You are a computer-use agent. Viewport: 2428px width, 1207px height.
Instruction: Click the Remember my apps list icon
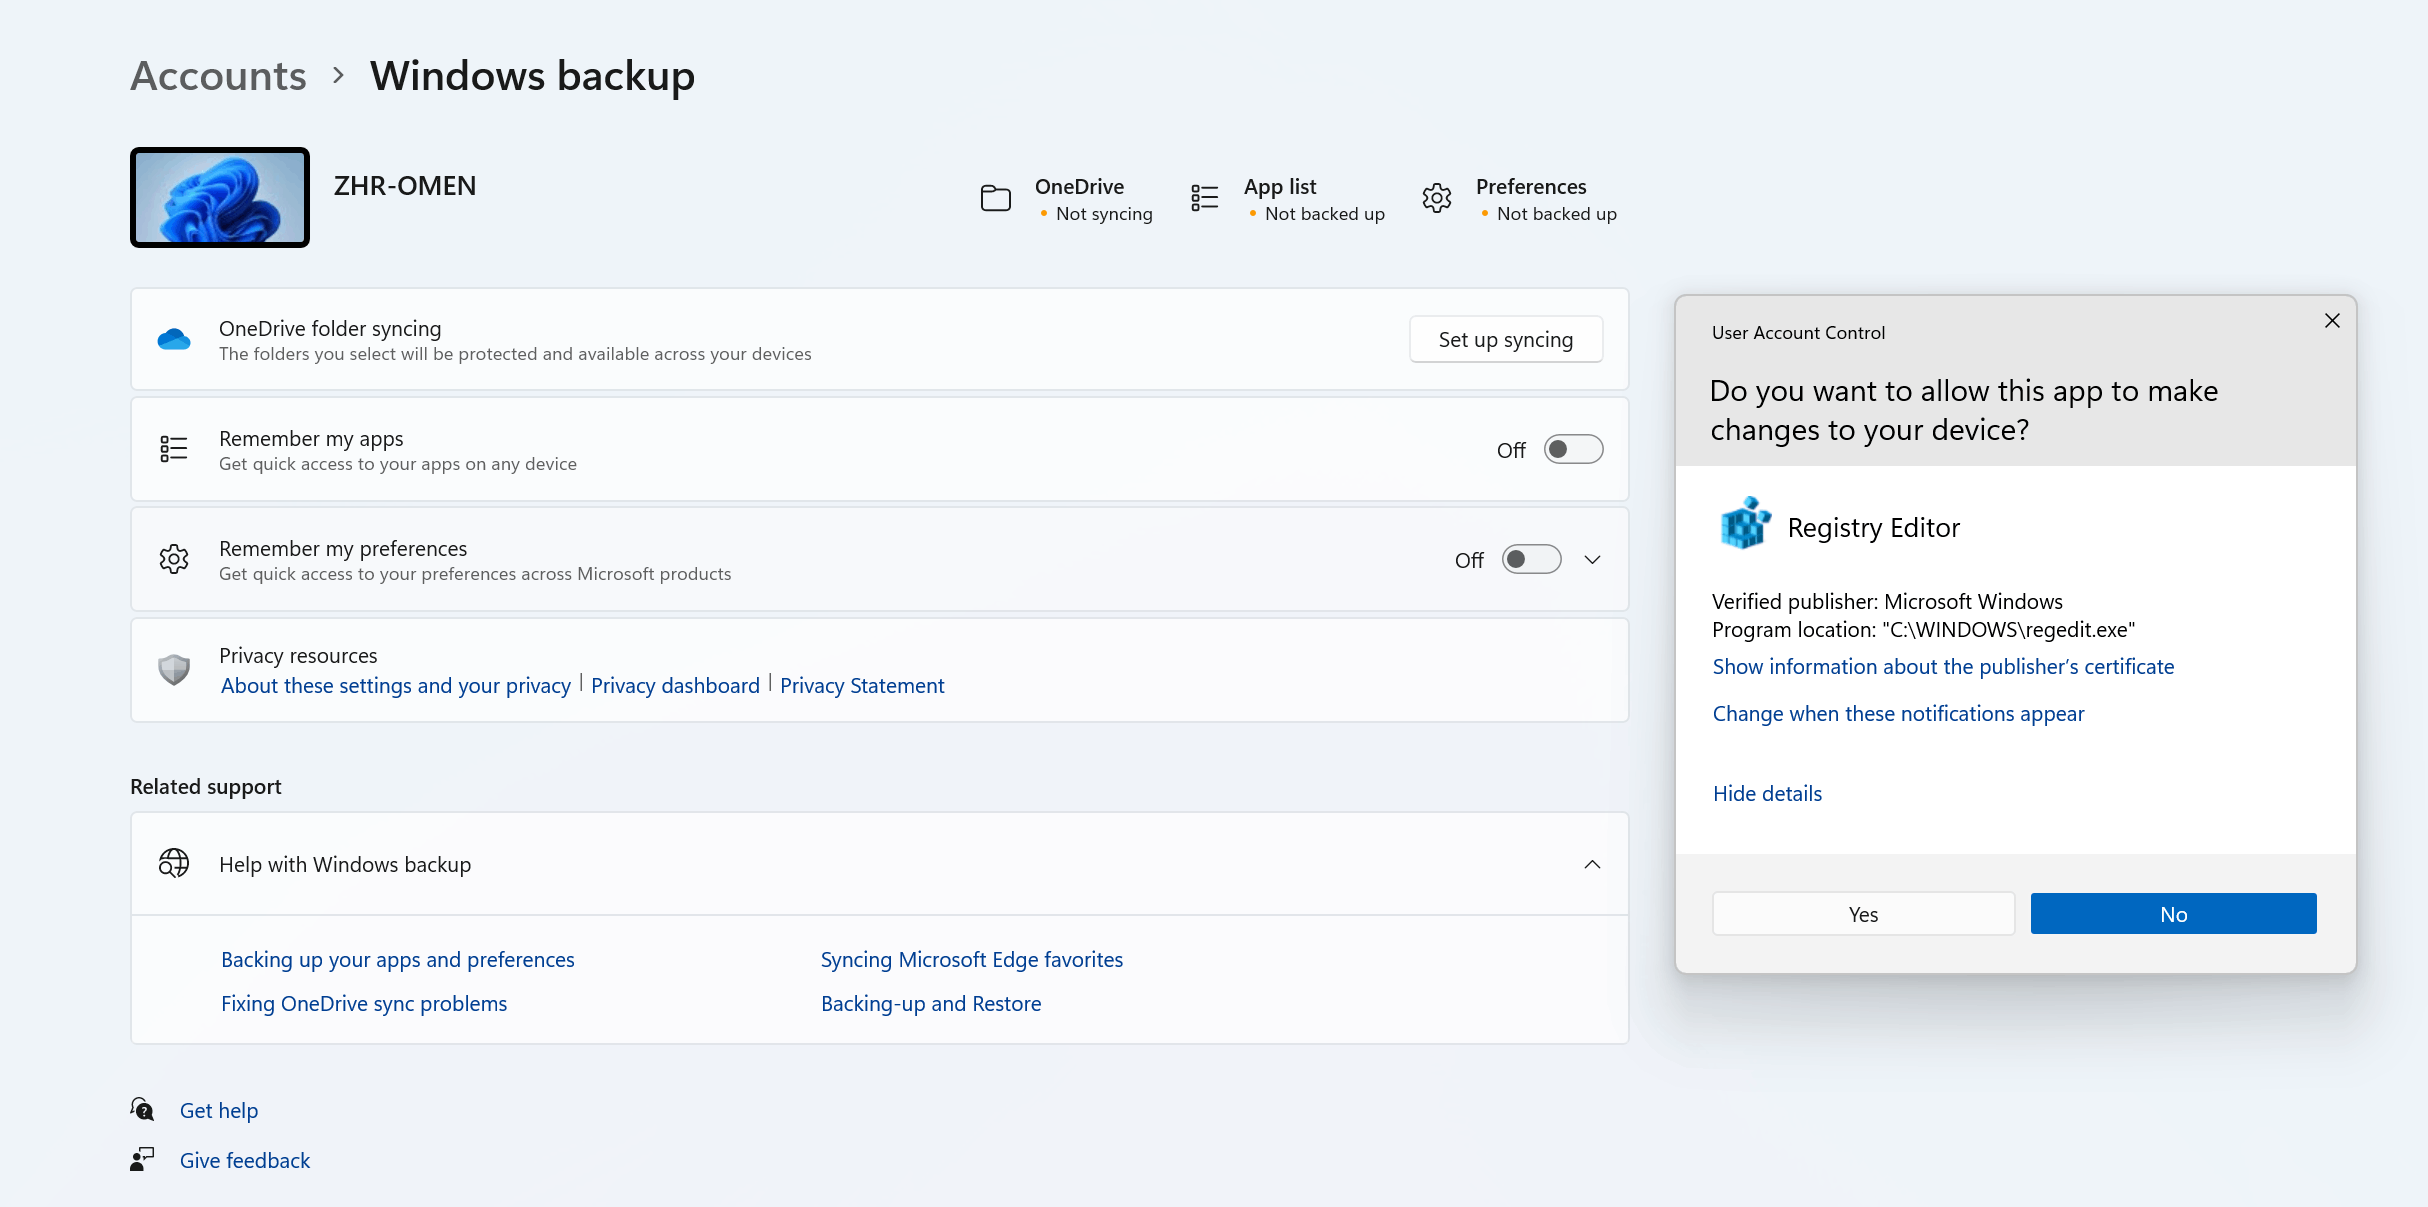point(174,449)
